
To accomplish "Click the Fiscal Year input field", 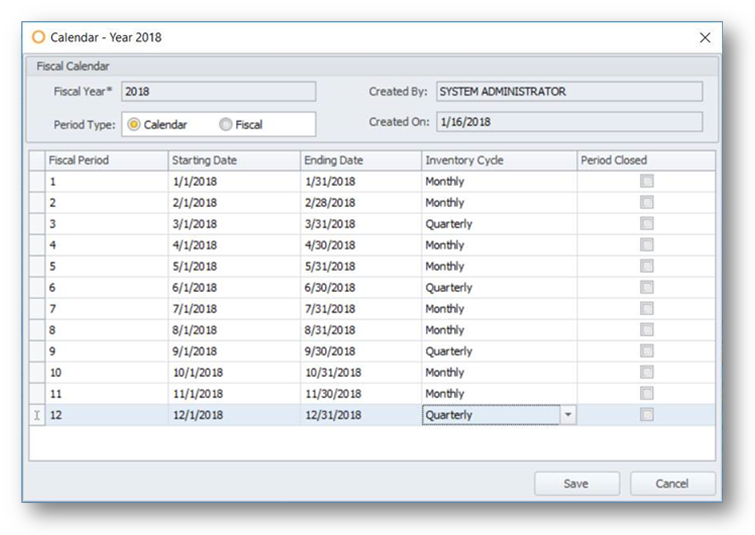I will [218, 92].
